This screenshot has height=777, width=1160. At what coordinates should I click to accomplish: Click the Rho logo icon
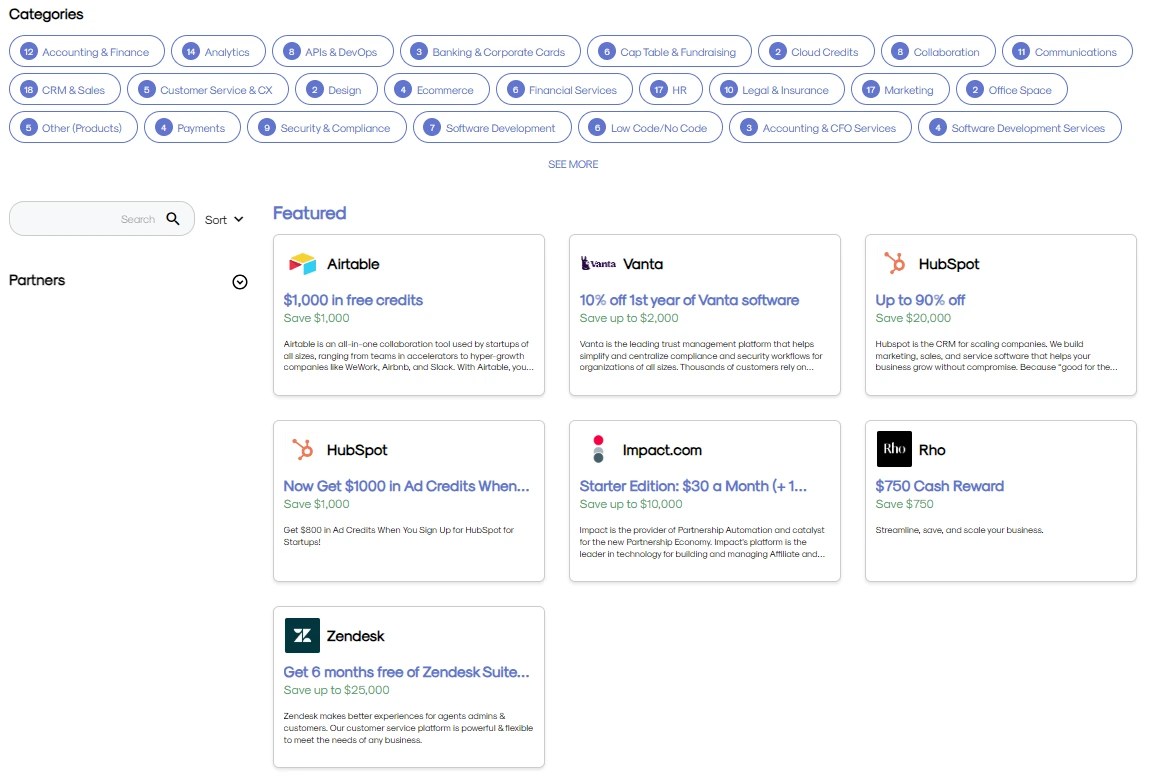click(894, 449)
